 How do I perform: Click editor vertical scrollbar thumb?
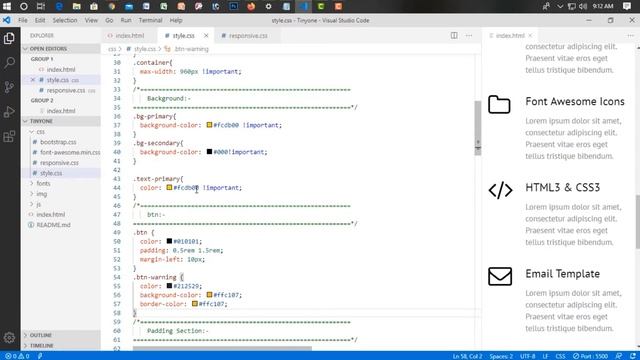pos(478,128)
